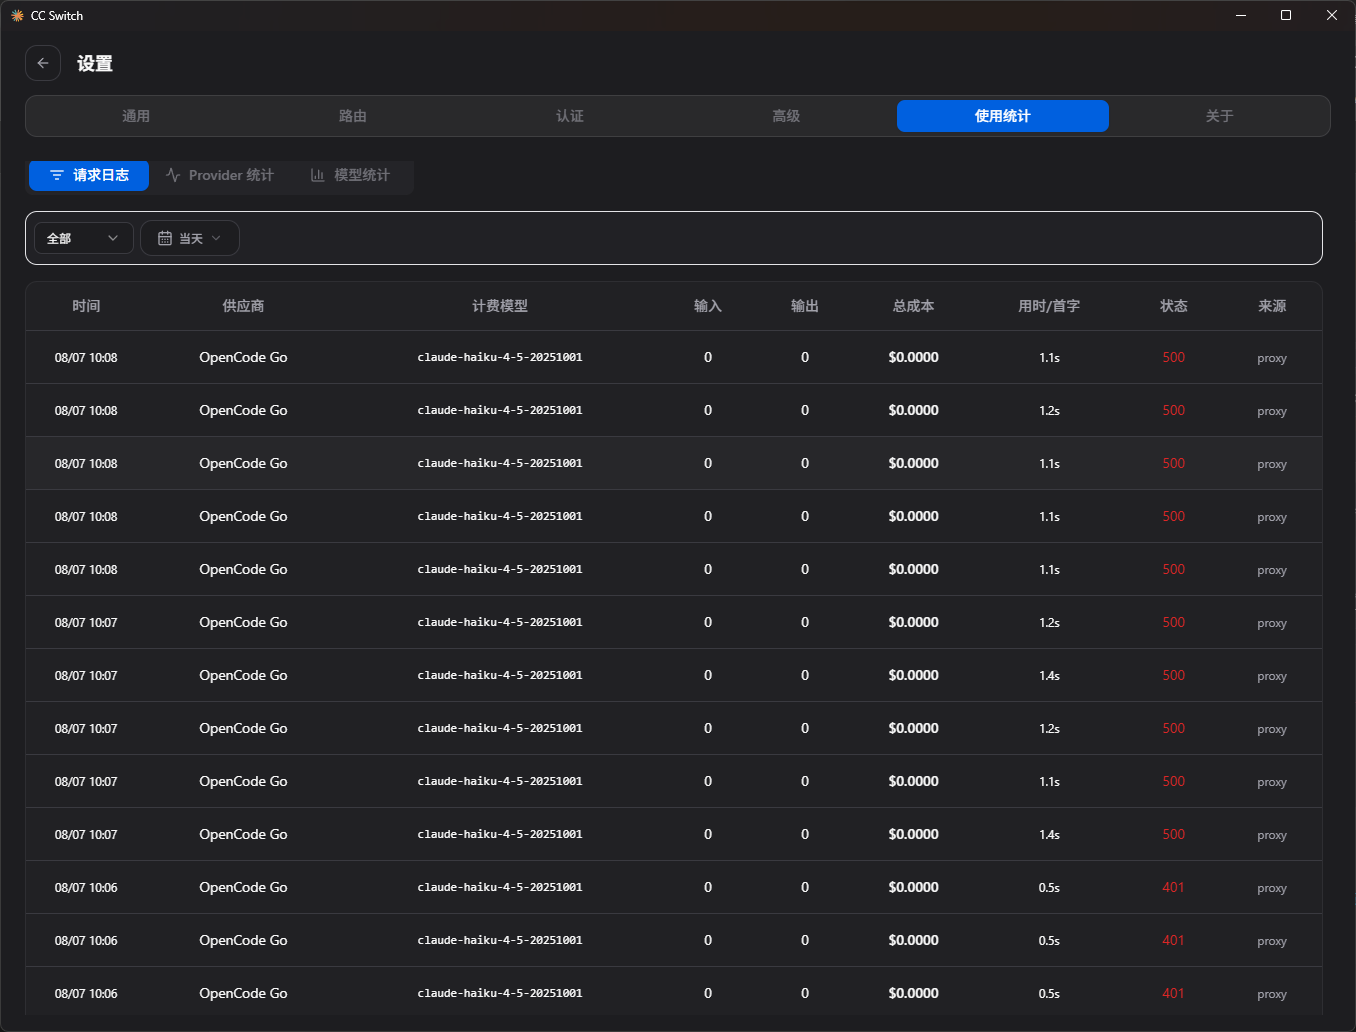Switch to the 通用 tab
This screenshot has width=1356, height=1032.
click(x=136, y=116)
